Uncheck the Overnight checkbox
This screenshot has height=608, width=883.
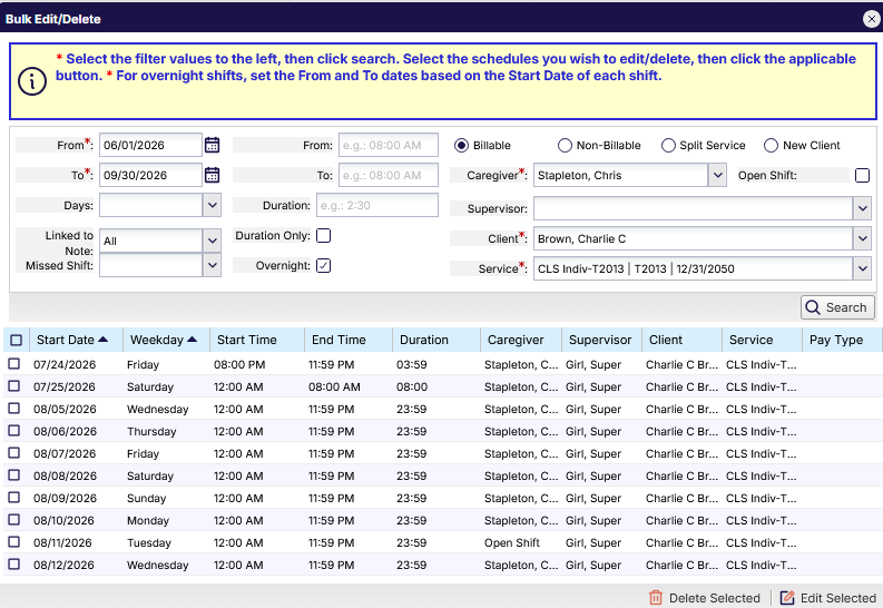click(x=323, y=266)
